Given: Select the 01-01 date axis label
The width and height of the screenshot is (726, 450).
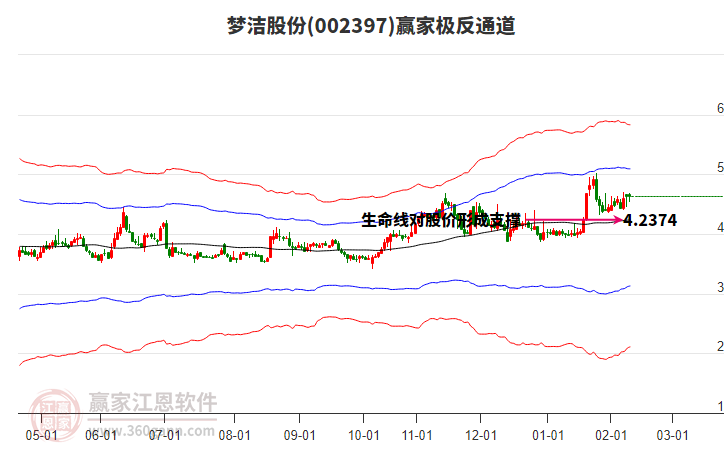Looking at the screenshot, I should 548,436.
